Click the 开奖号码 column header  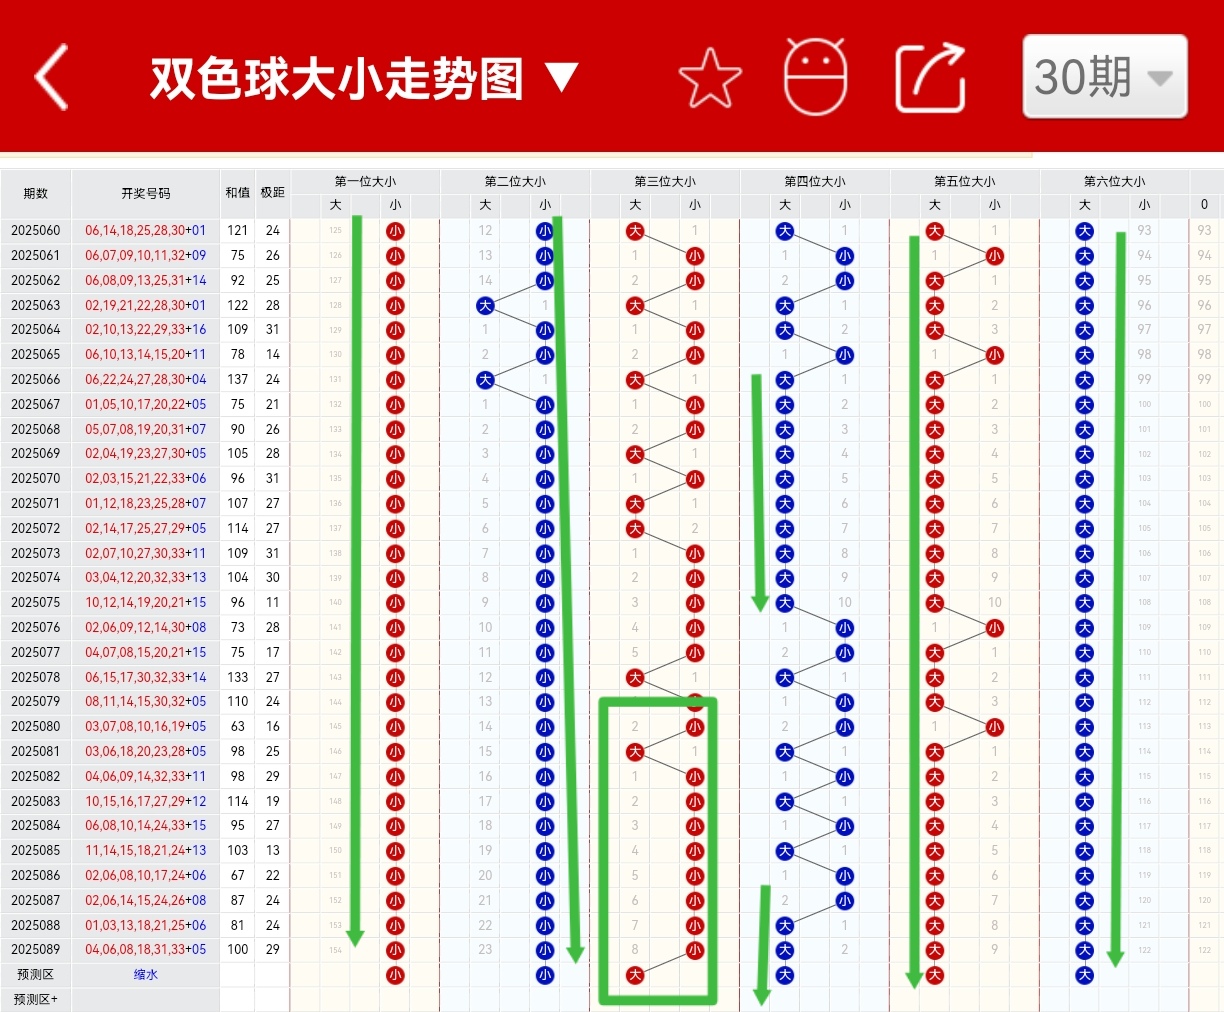click(145, 193)
